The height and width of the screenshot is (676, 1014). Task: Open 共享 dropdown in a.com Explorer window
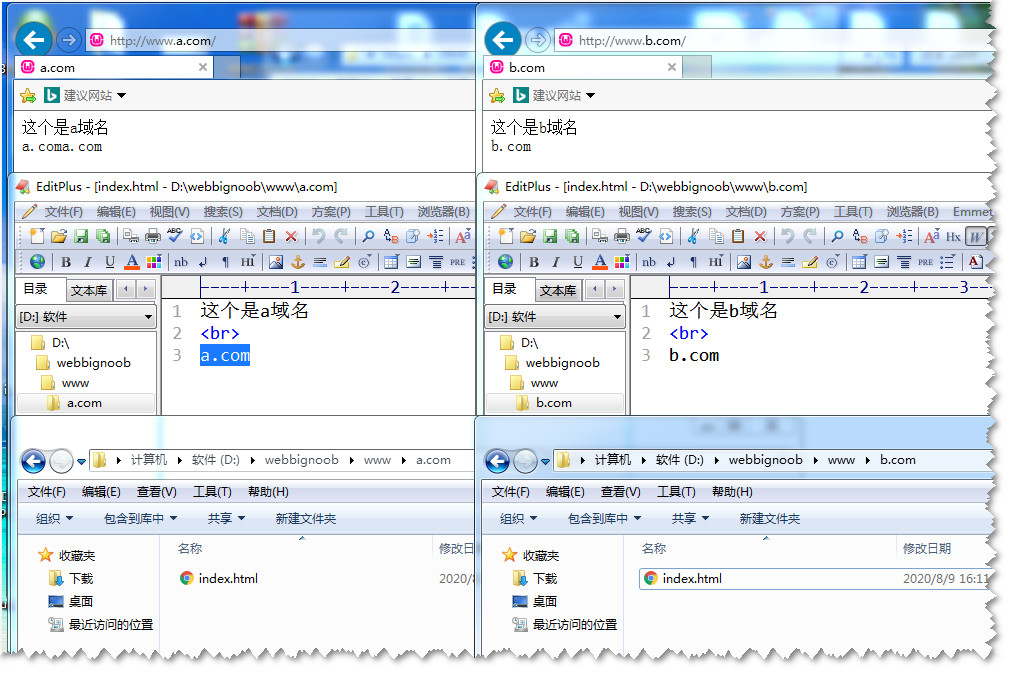pyautogui.click(x=226, y=519)
